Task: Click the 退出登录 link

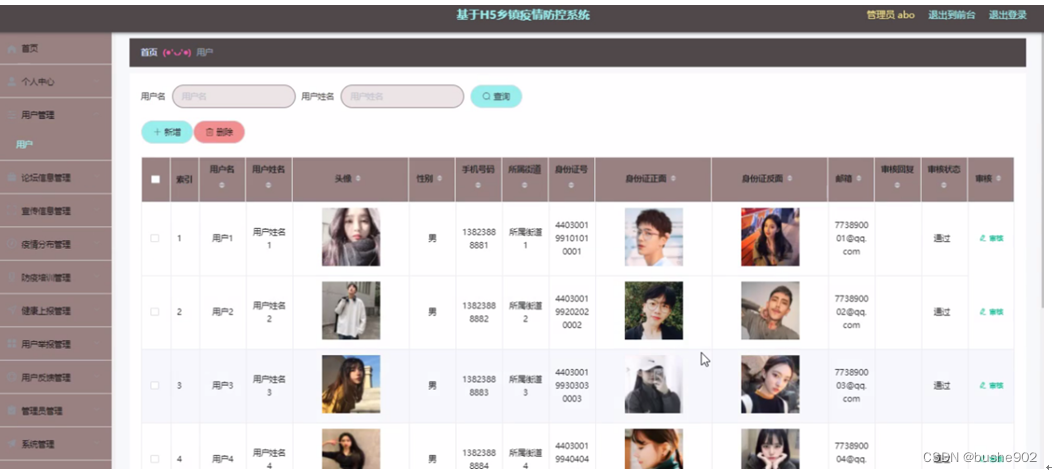Action: (1007, 15)
